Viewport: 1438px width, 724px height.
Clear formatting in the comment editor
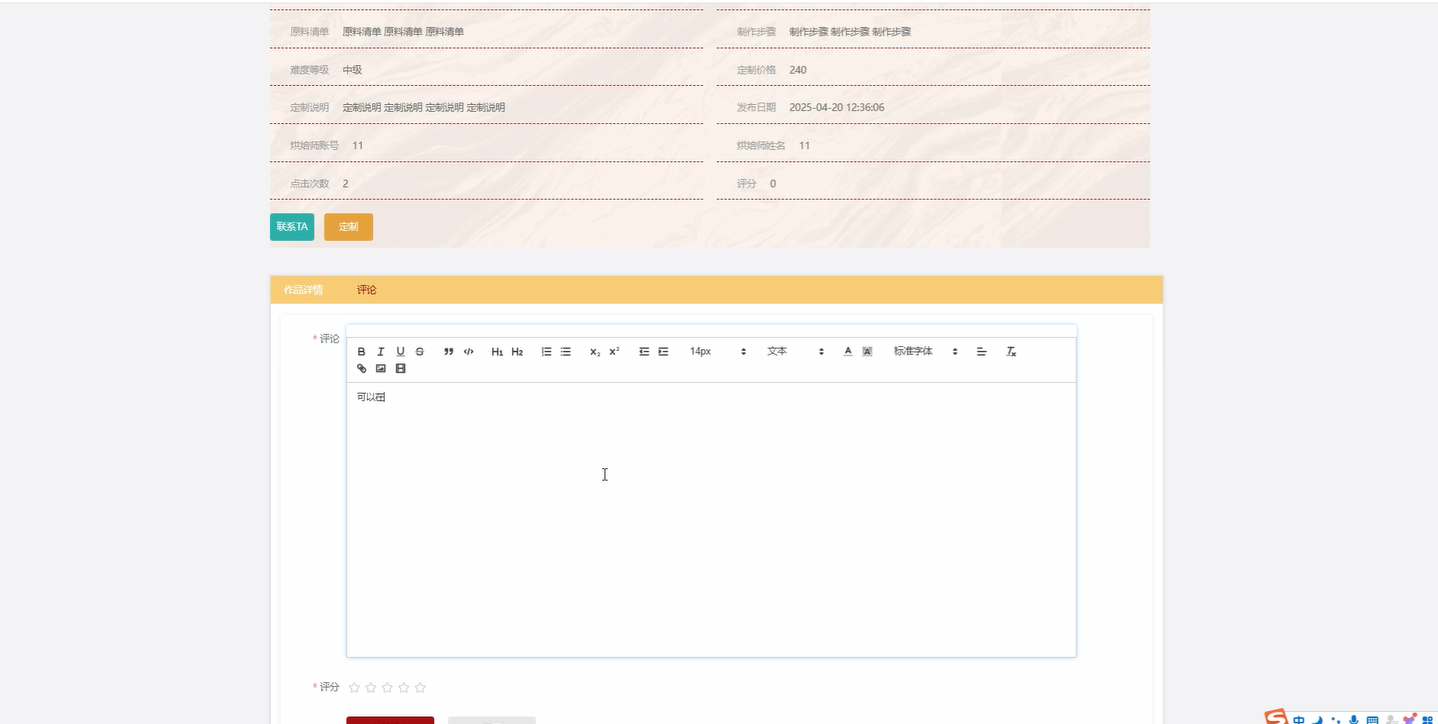tap(1011, 352)
